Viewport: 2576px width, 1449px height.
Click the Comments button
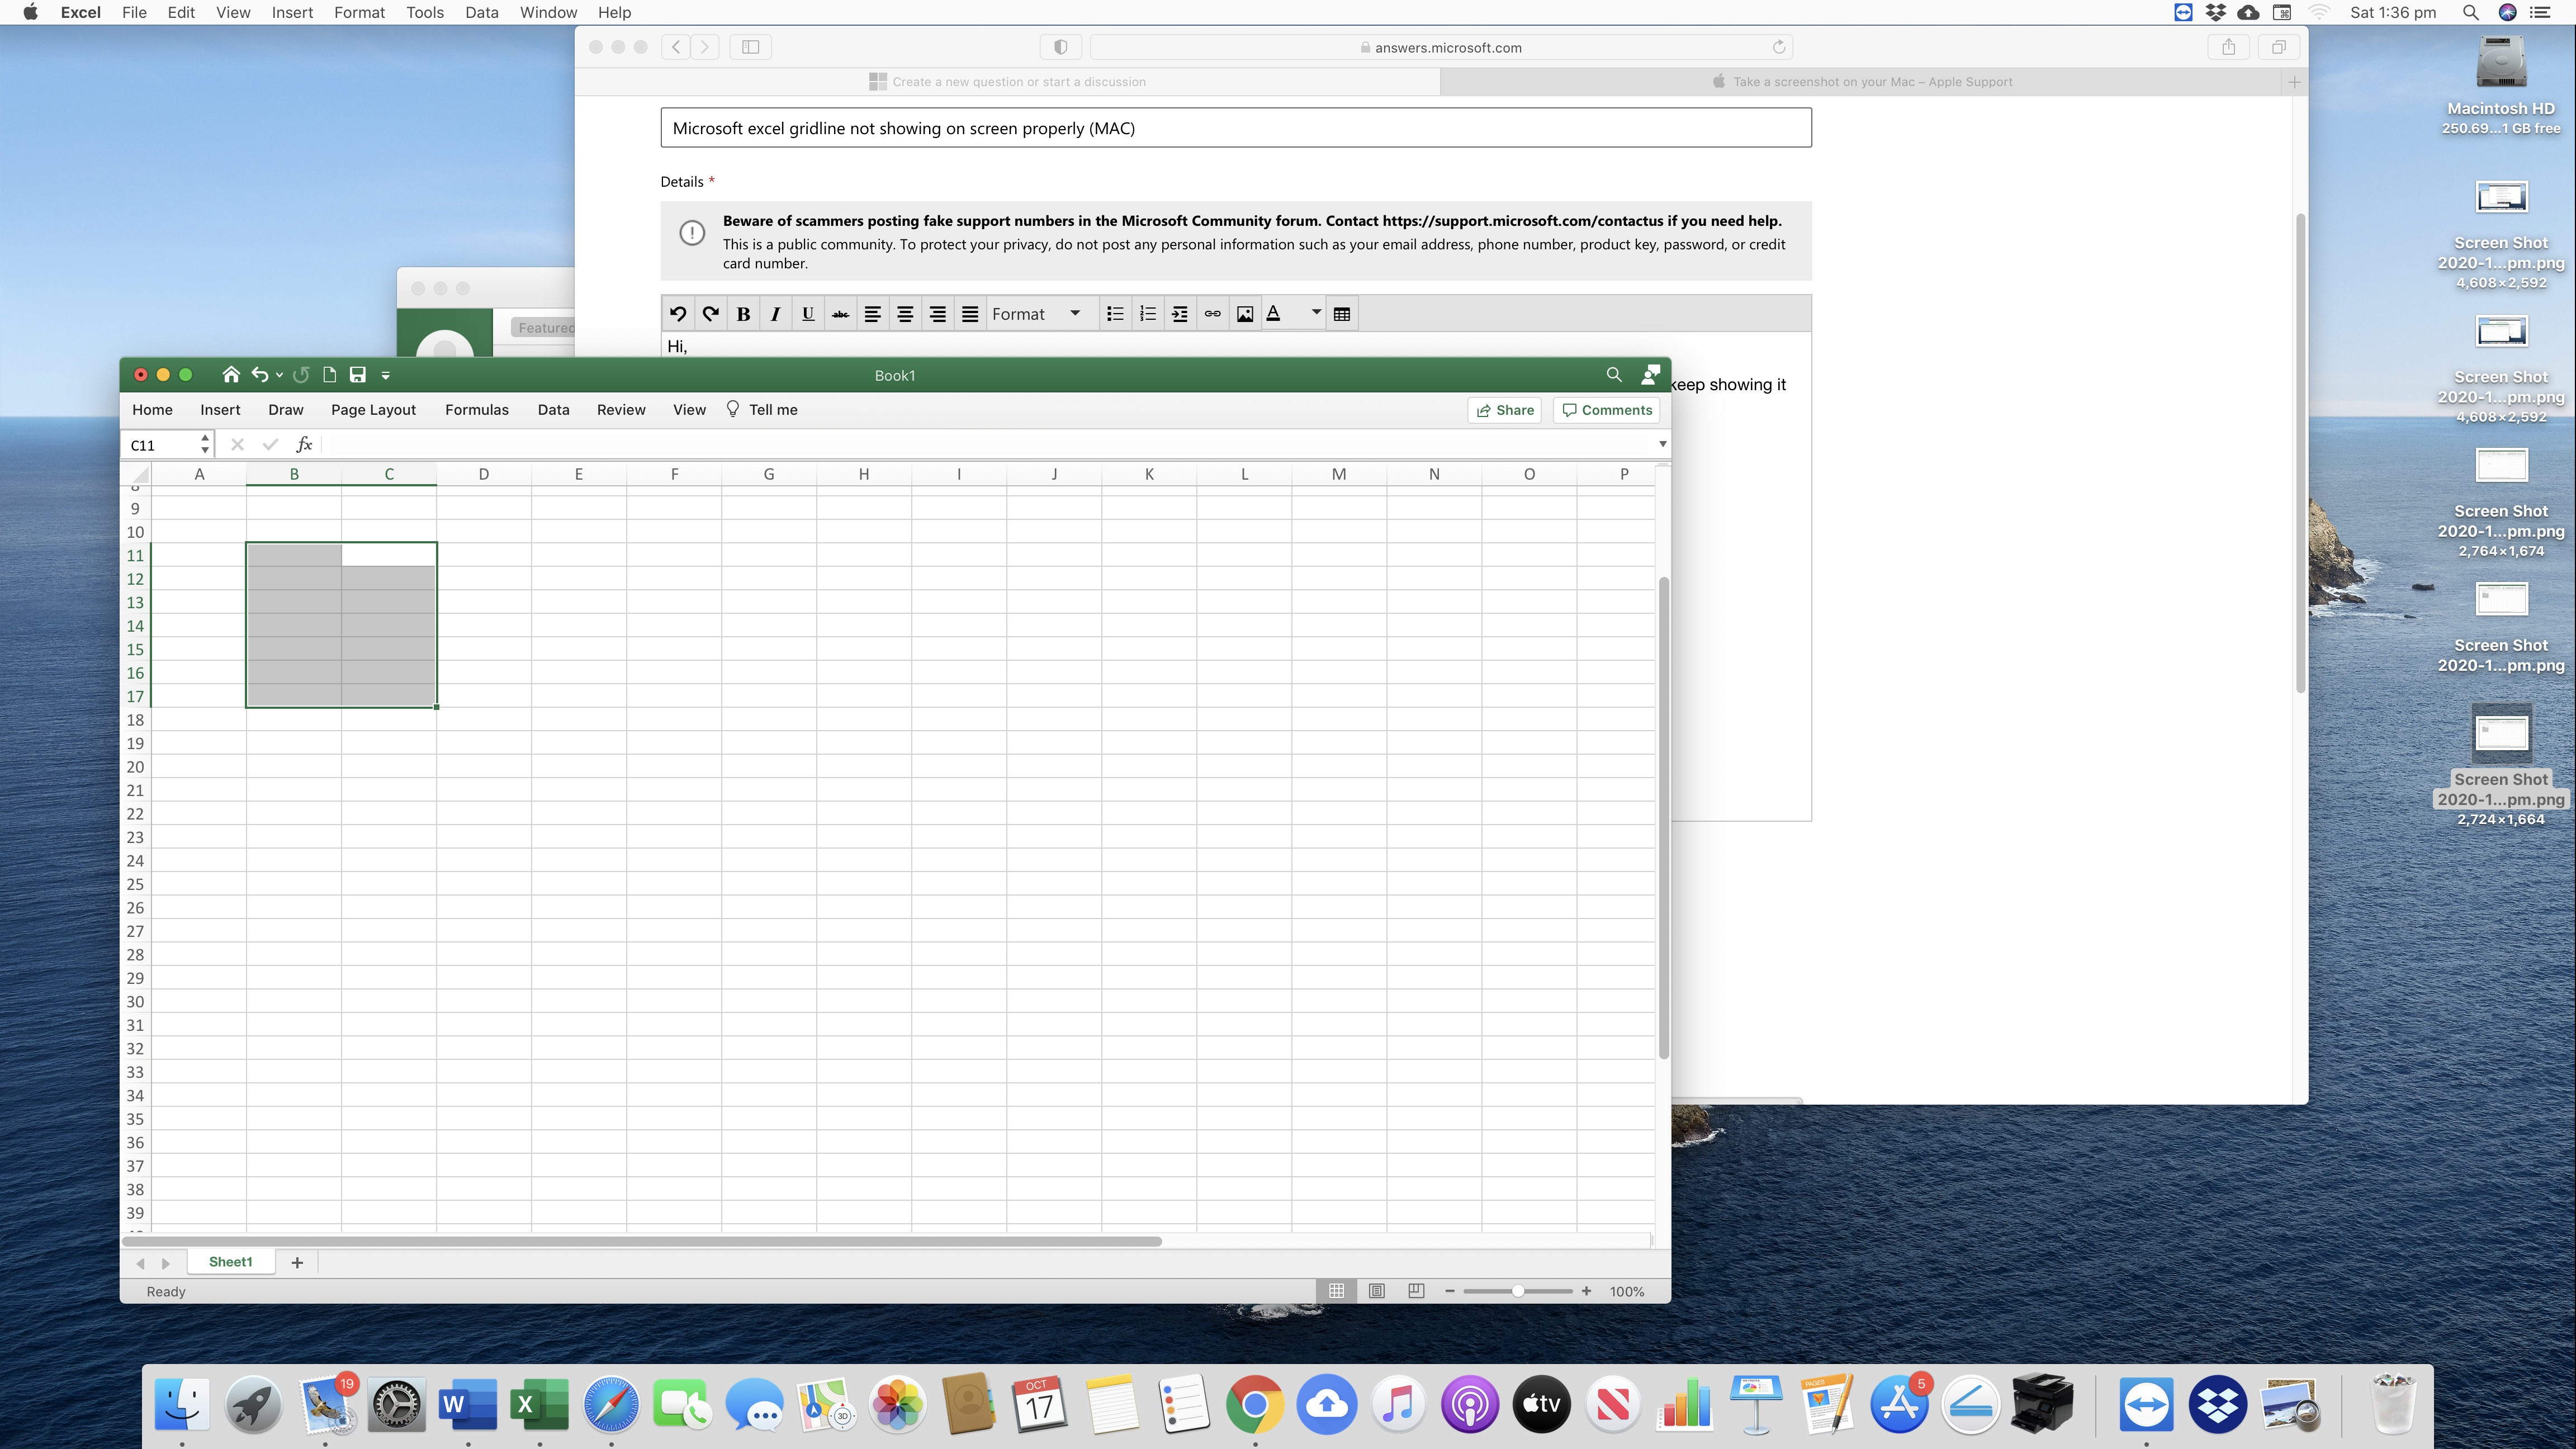pyautogui.click(x=1606, y=410)
